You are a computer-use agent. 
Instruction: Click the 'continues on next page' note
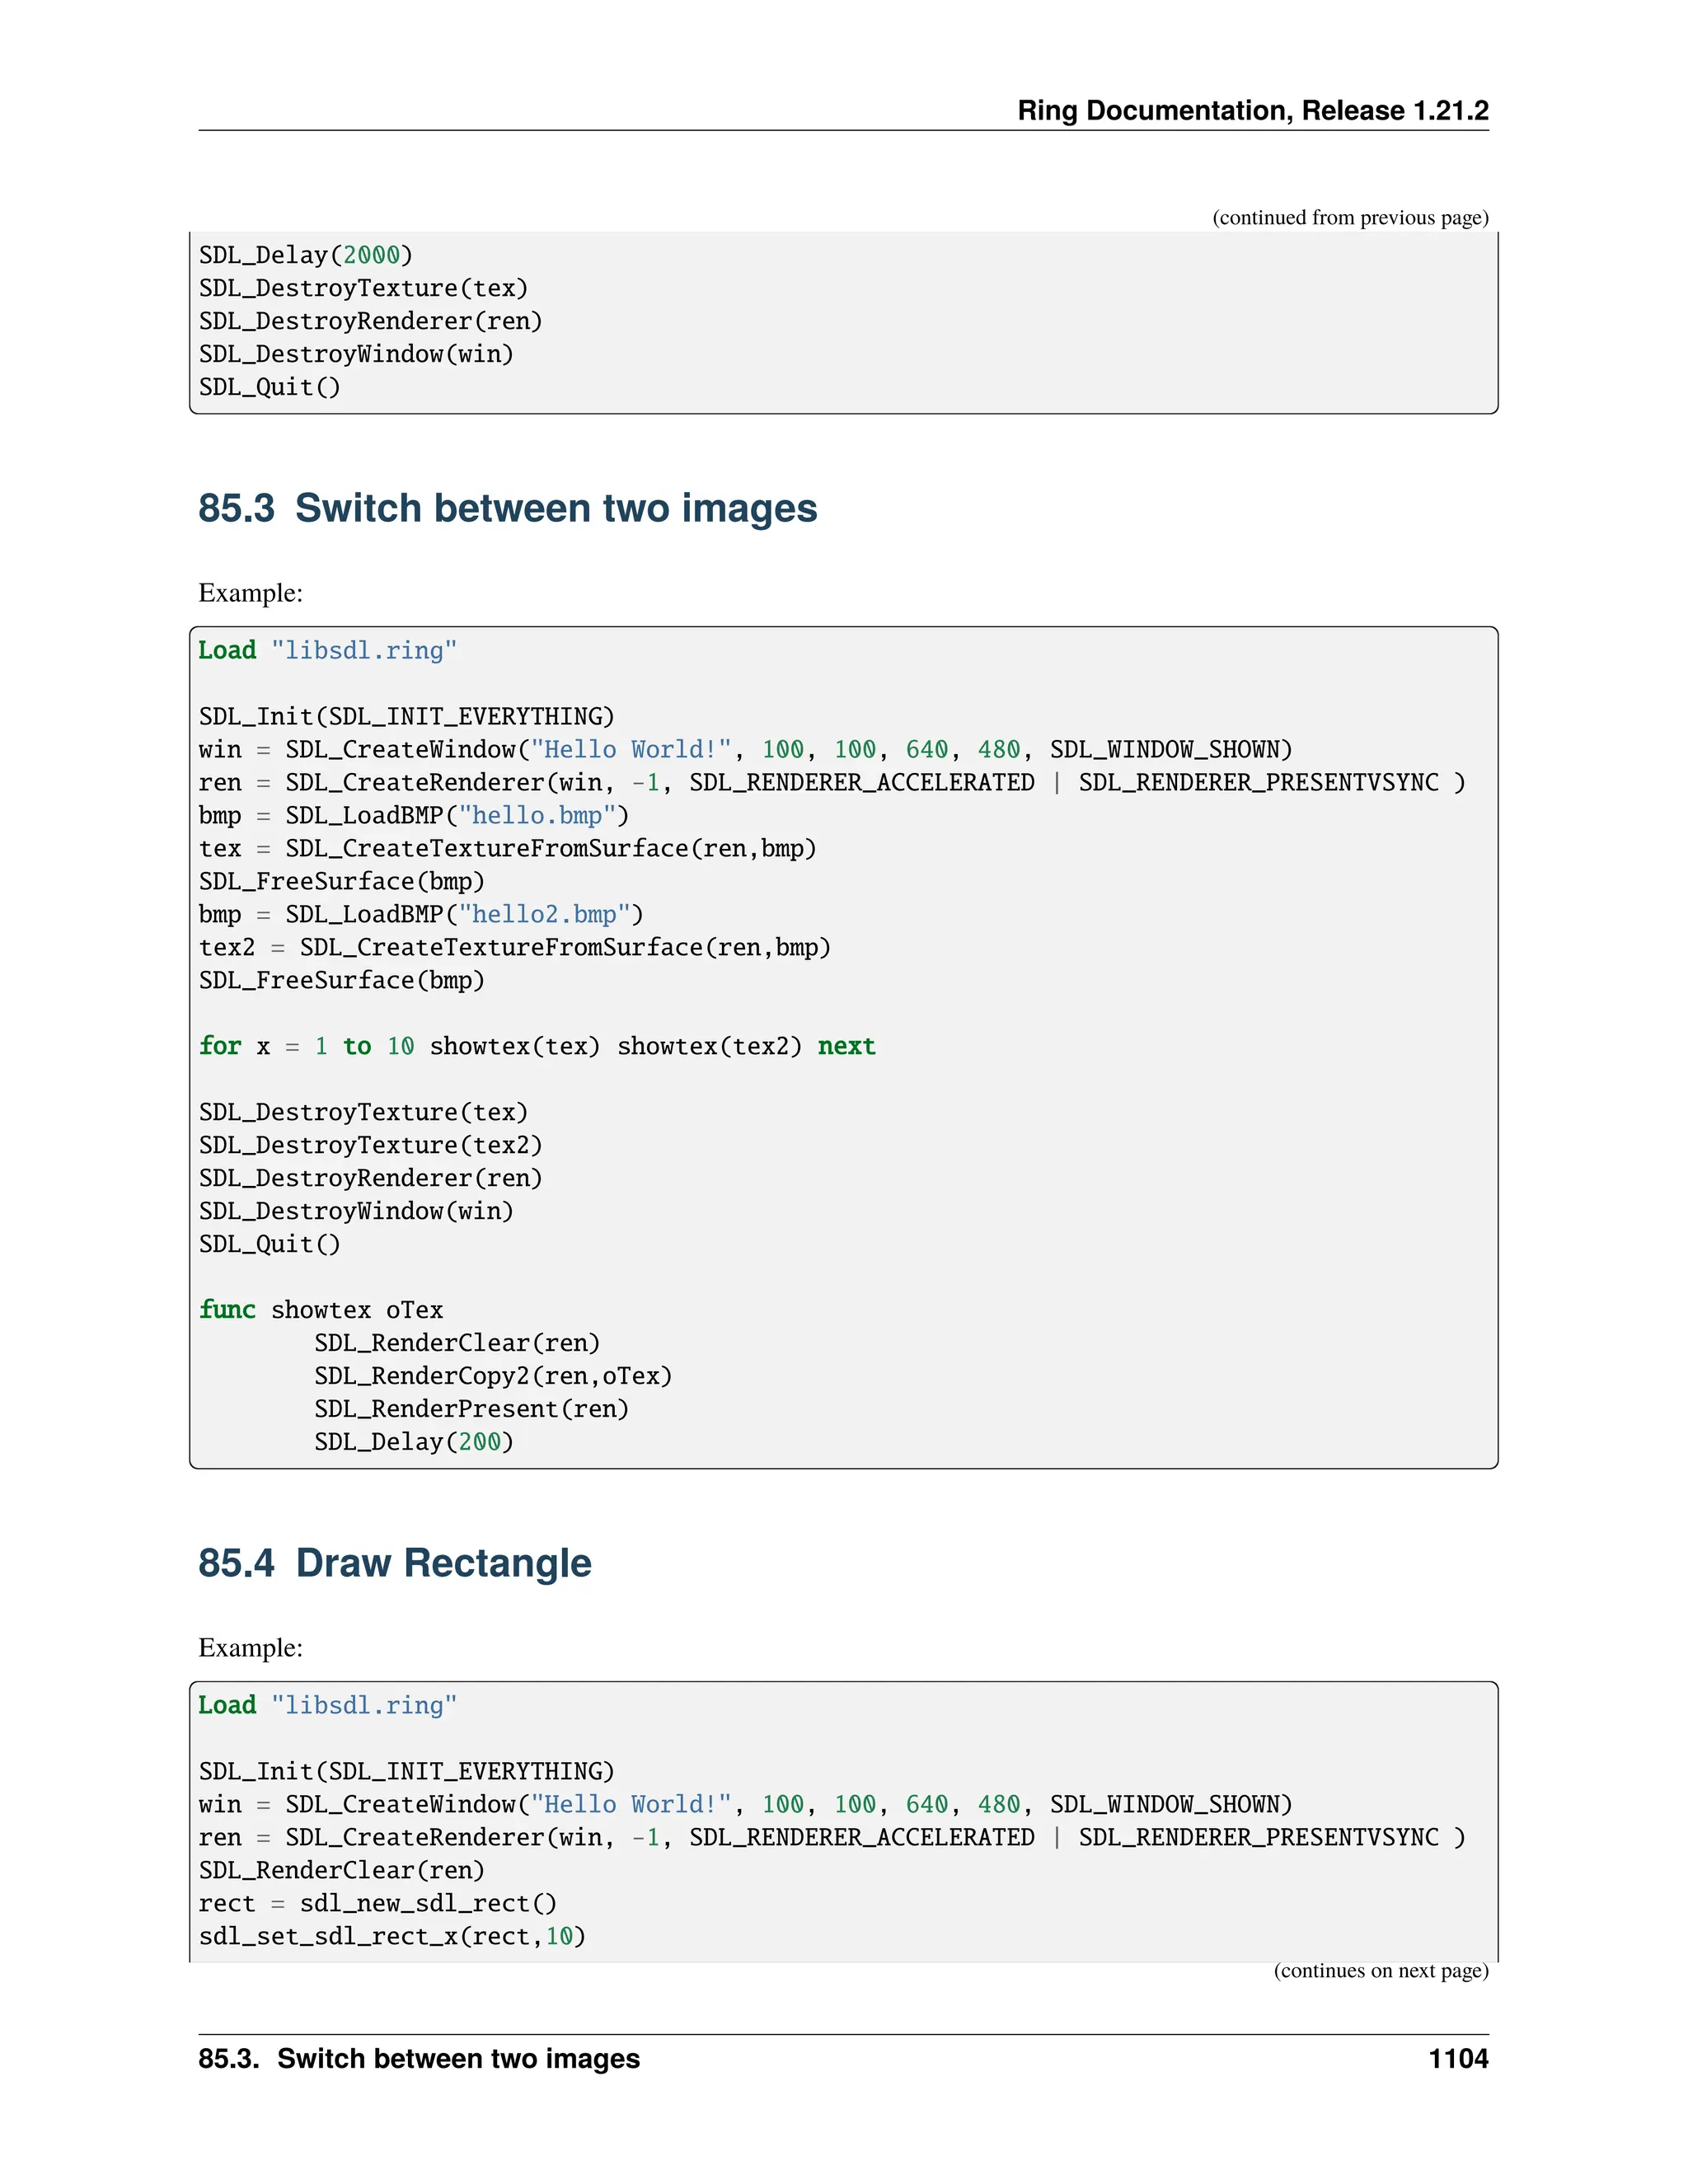click(1380, 1971)
